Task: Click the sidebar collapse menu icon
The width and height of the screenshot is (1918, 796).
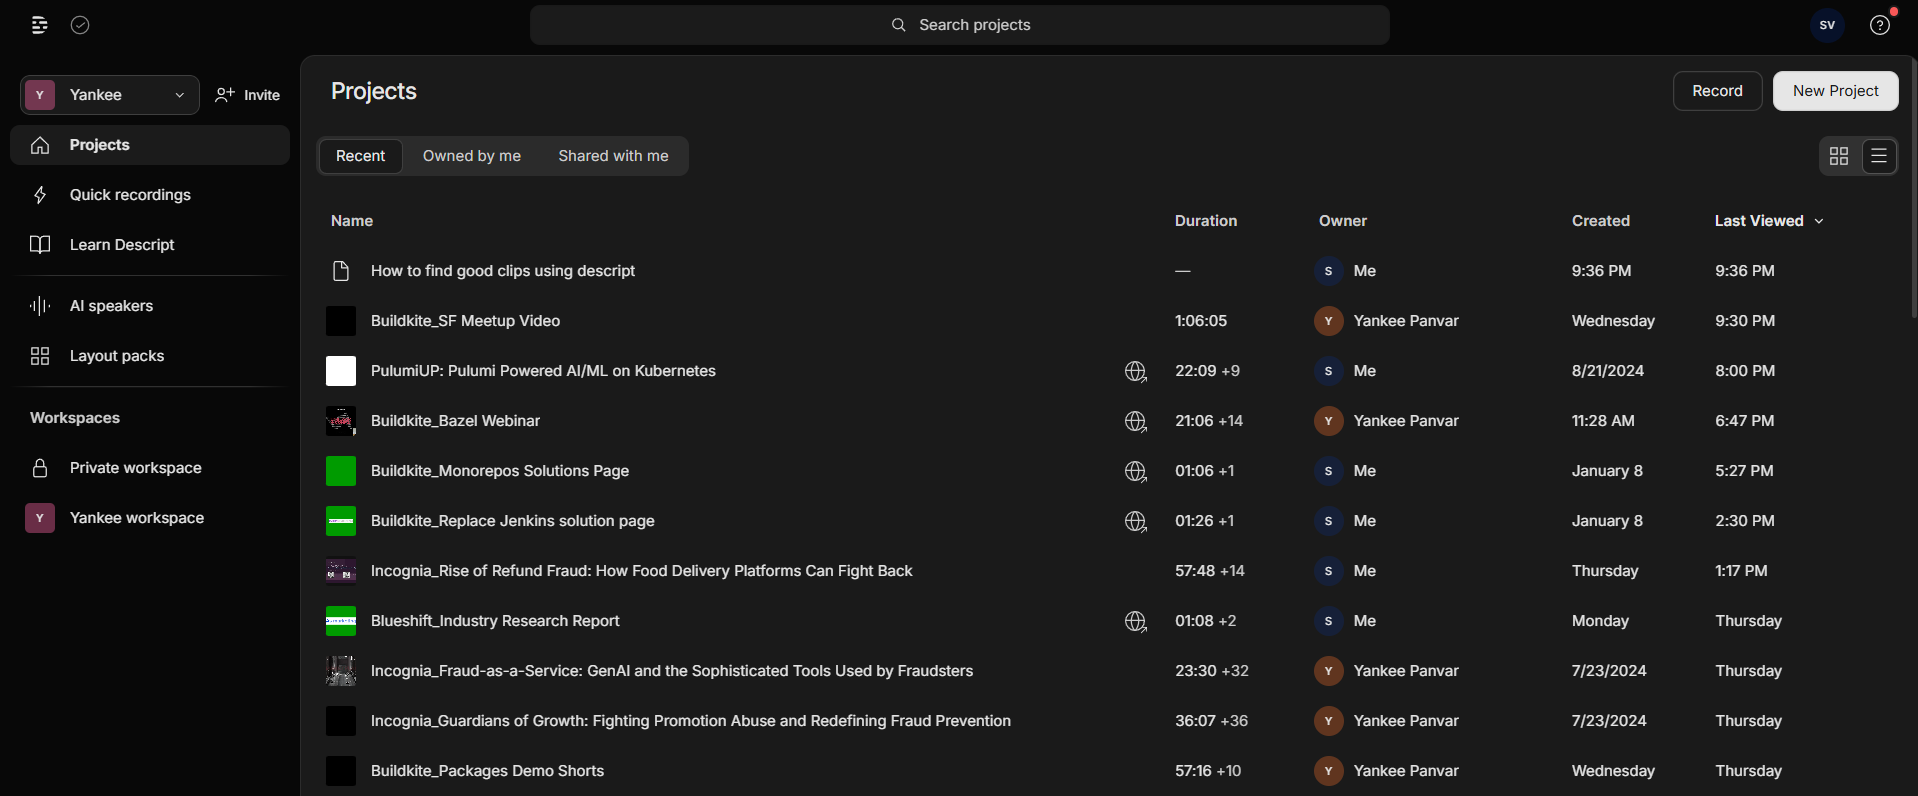Action: [39, 25]
